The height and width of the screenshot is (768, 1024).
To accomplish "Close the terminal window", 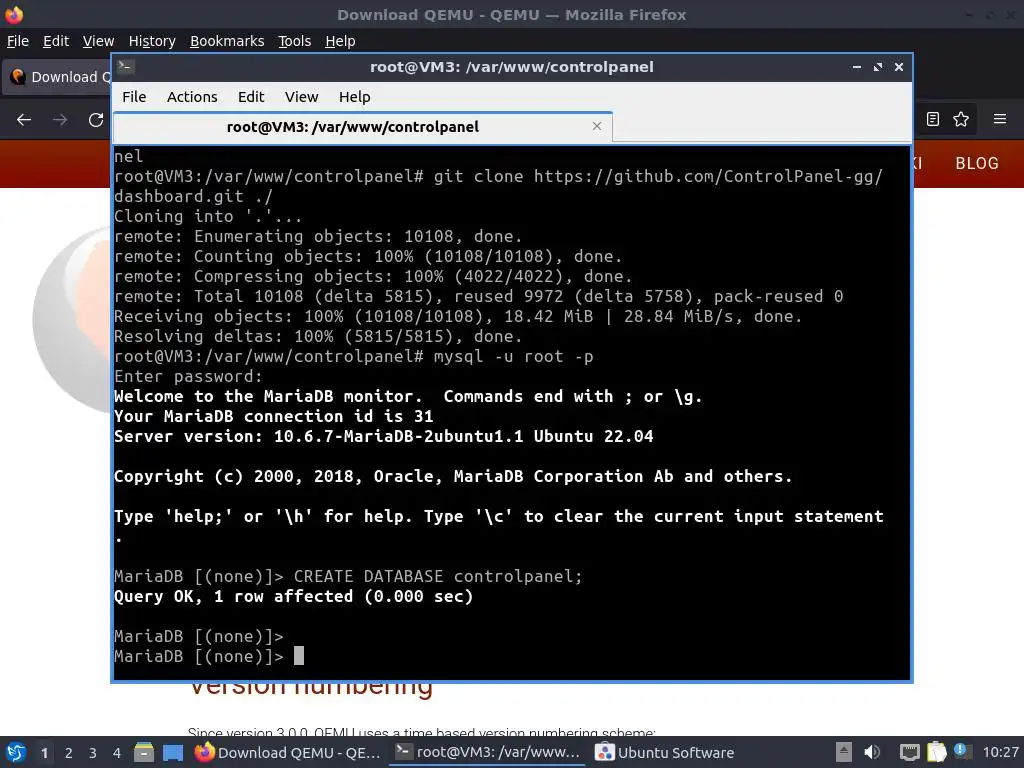I will coord(899,67).
